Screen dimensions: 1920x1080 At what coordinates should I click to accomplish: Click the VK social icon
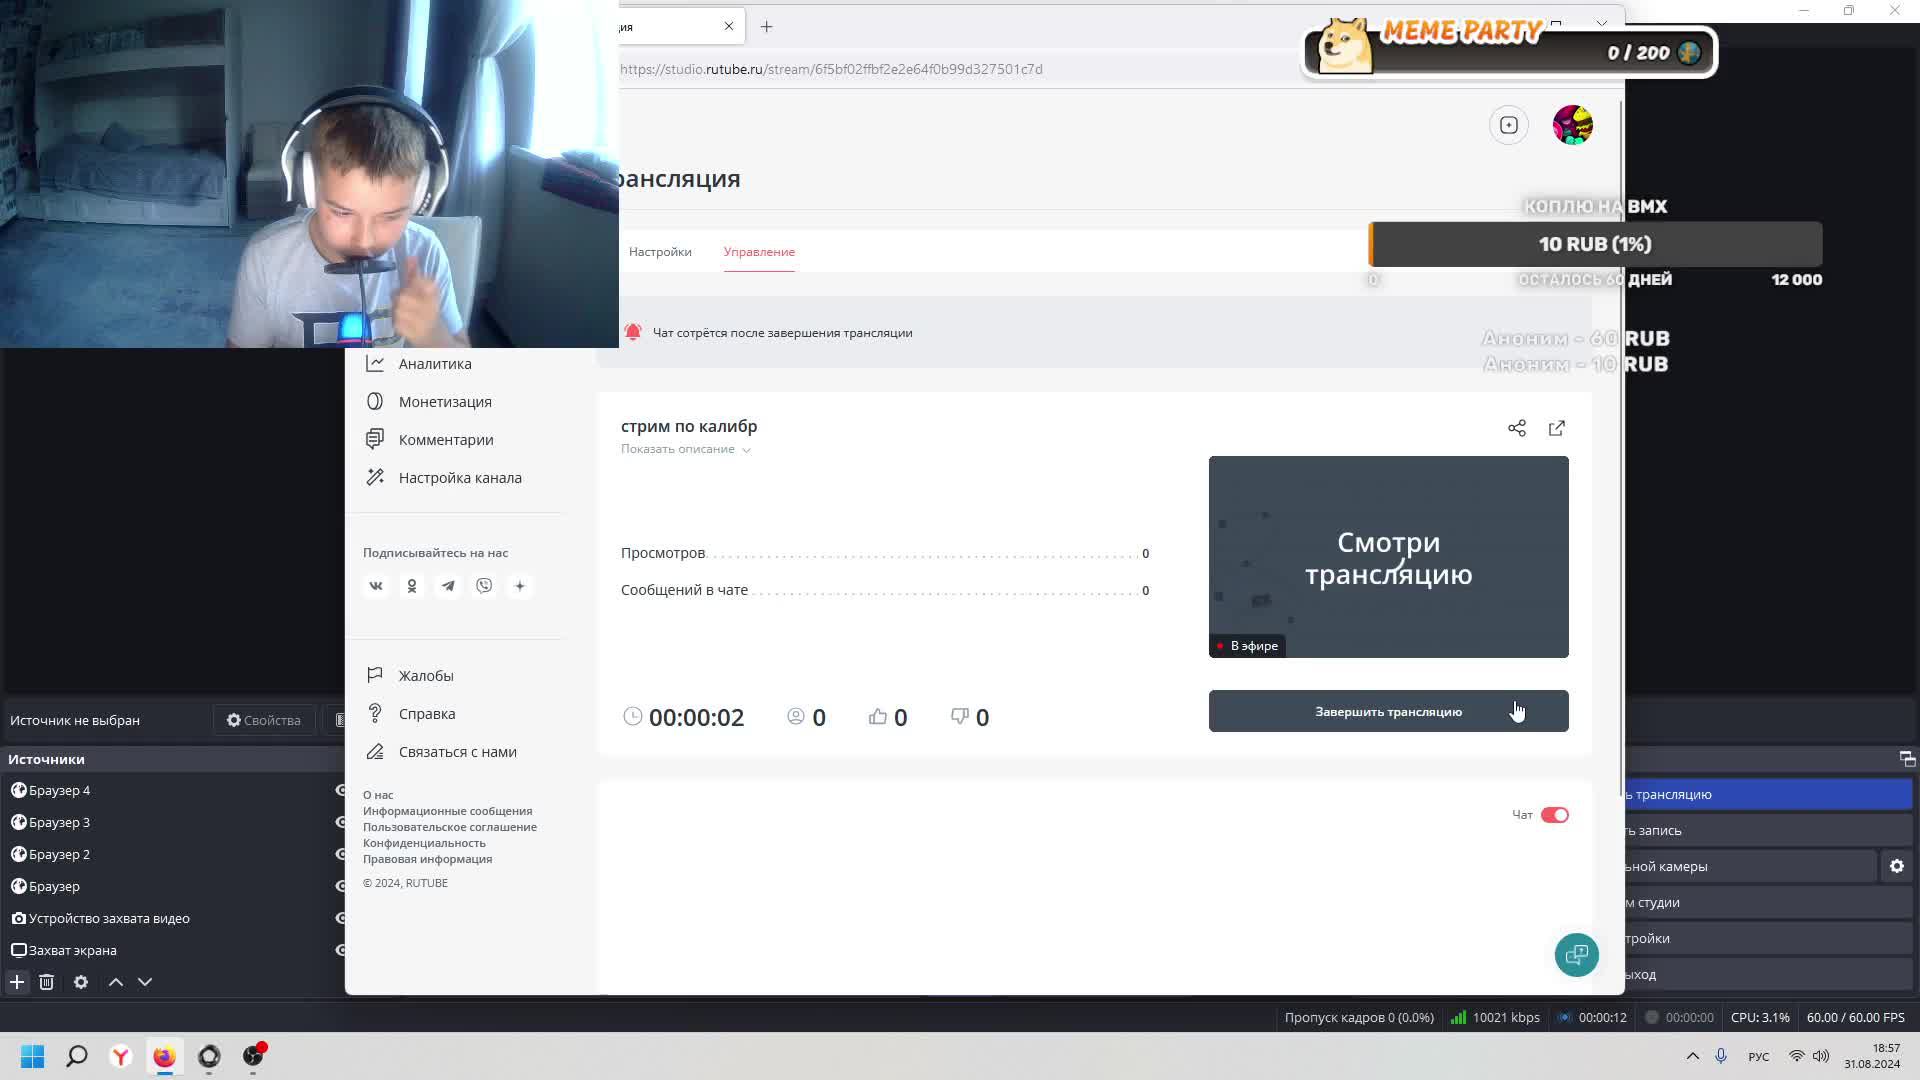[x=376, y=586]
